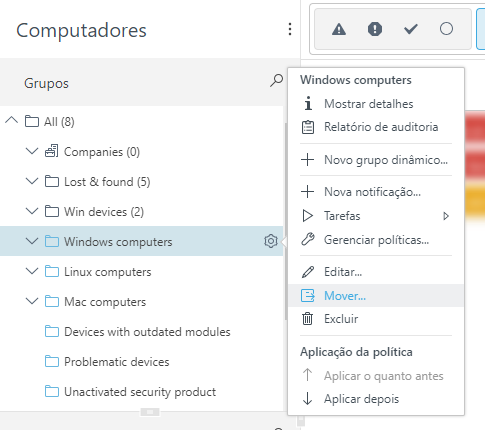Image resolution: width=485 pixels, height=430 pixels.
Task: Expand the Mac computers group chevron
Action: pos(32,301)
